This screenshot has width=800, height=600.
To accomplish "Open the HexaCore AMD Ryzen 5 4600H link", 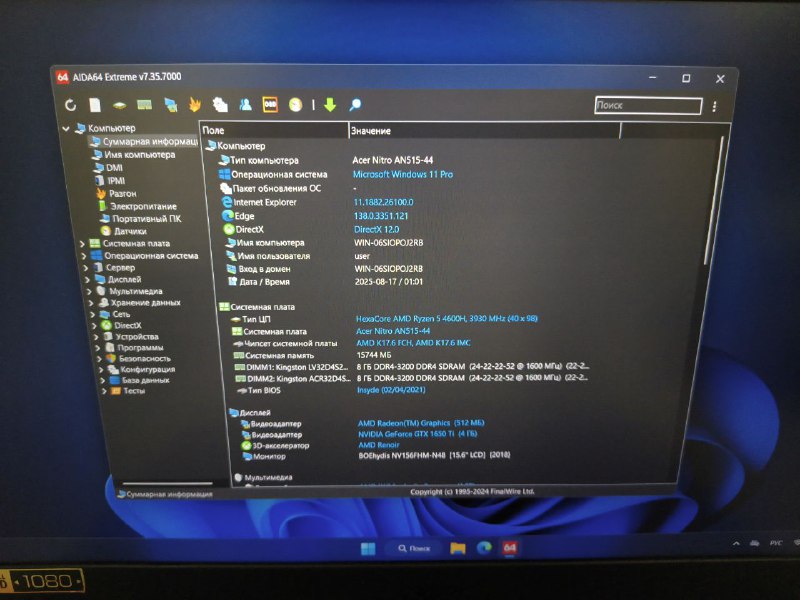I will [x=446, y=318].
